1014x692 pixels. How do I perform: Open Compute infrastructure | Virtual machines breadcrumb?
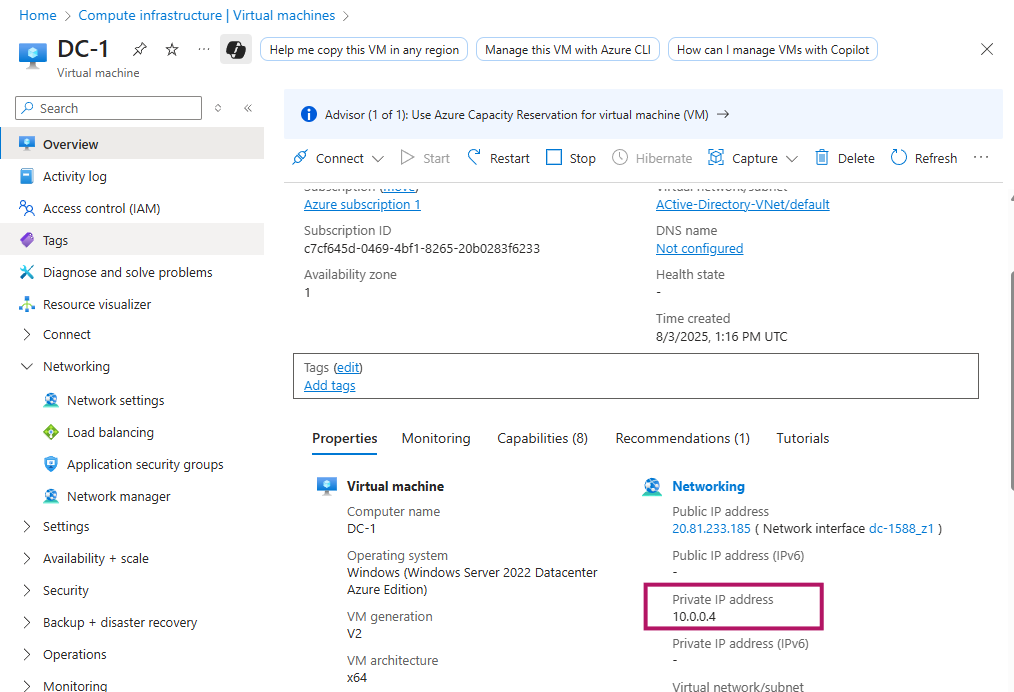[x=207, y=16]
